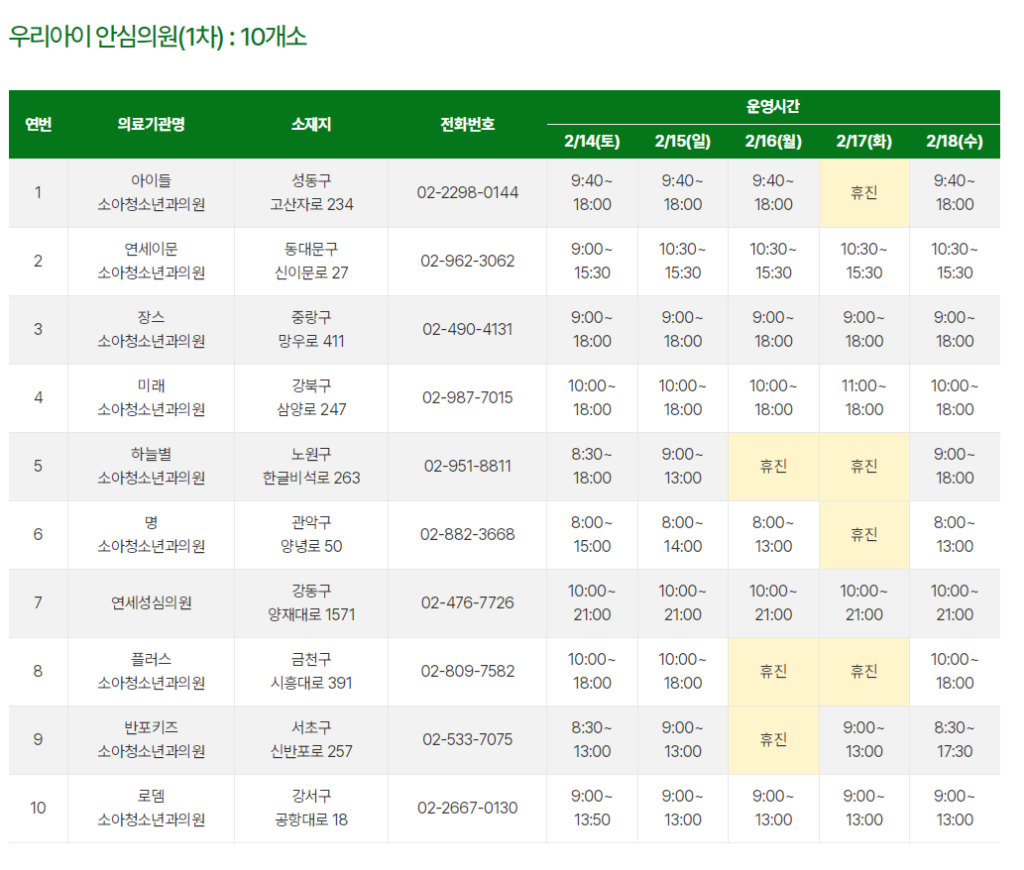Image resolution: width=1024 pixels, height=870 pixels.
Task: Click phone number 02-476-7726
Action: click(467, 603)
